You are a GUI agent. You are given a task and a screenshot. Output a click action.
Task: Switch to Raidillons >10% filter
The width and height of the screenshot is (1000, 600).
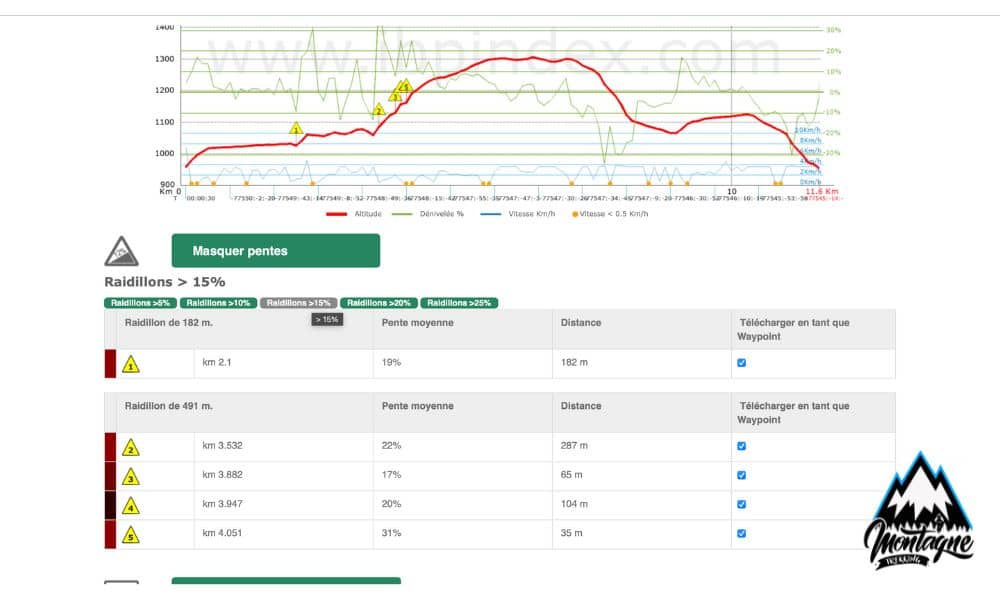(218, 303)
